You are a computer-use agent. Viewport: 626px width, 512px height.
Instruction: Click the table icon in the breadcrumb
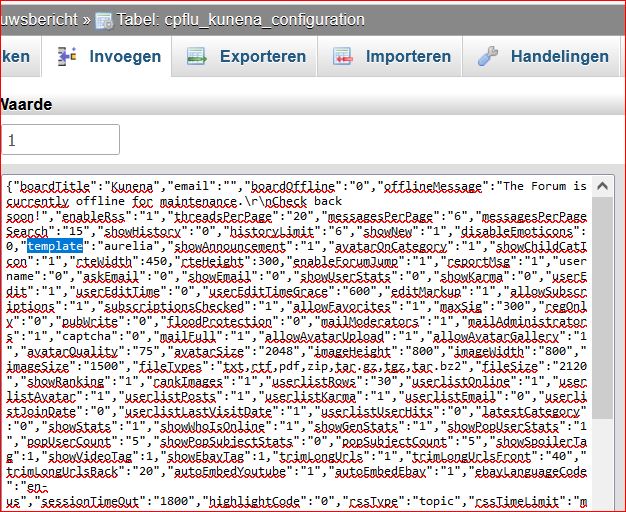point(103,20)
